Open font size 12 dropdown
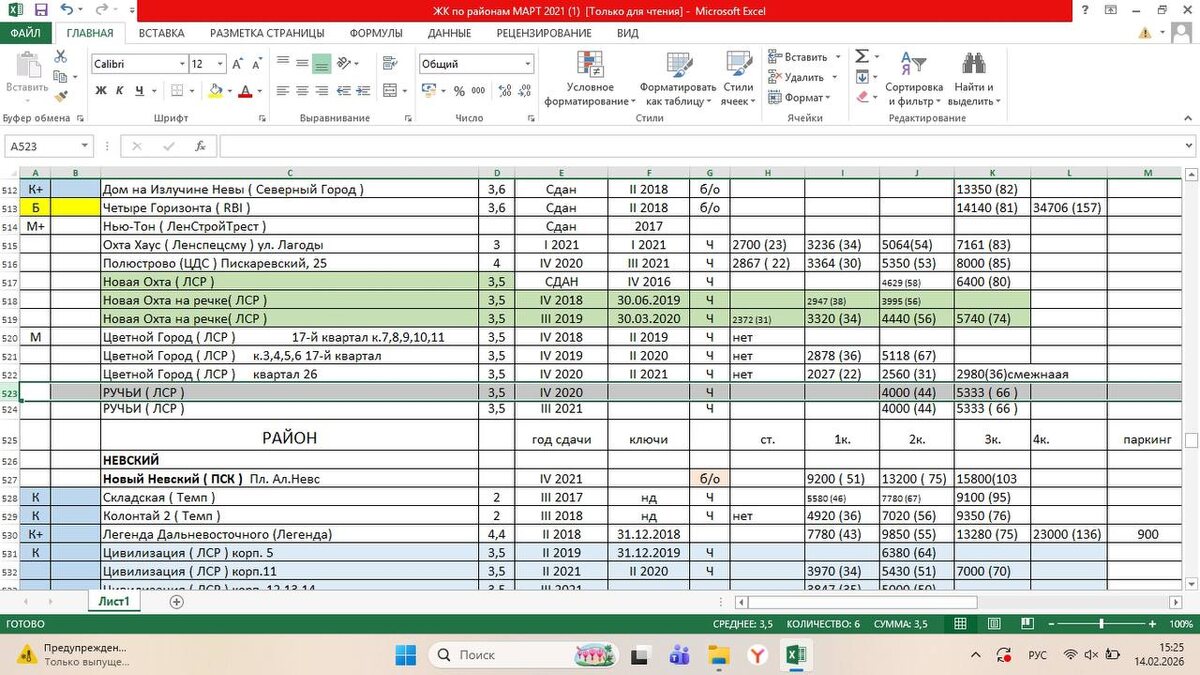1200x675 pixels. 221,64
